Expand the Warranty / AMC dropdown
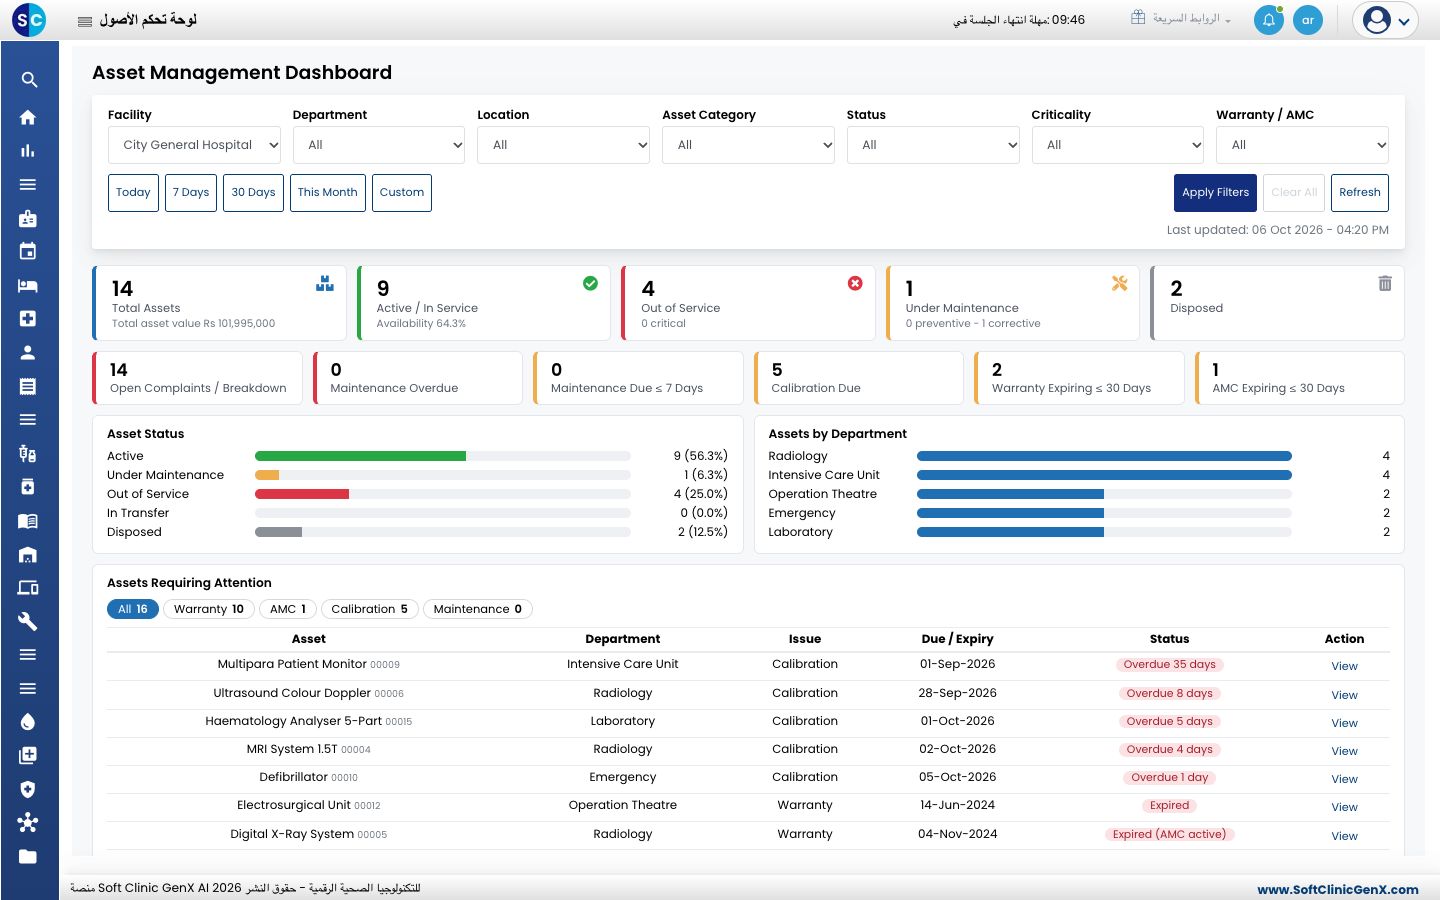Screen dimensions: 1440x900 (x=1302, y=145)
